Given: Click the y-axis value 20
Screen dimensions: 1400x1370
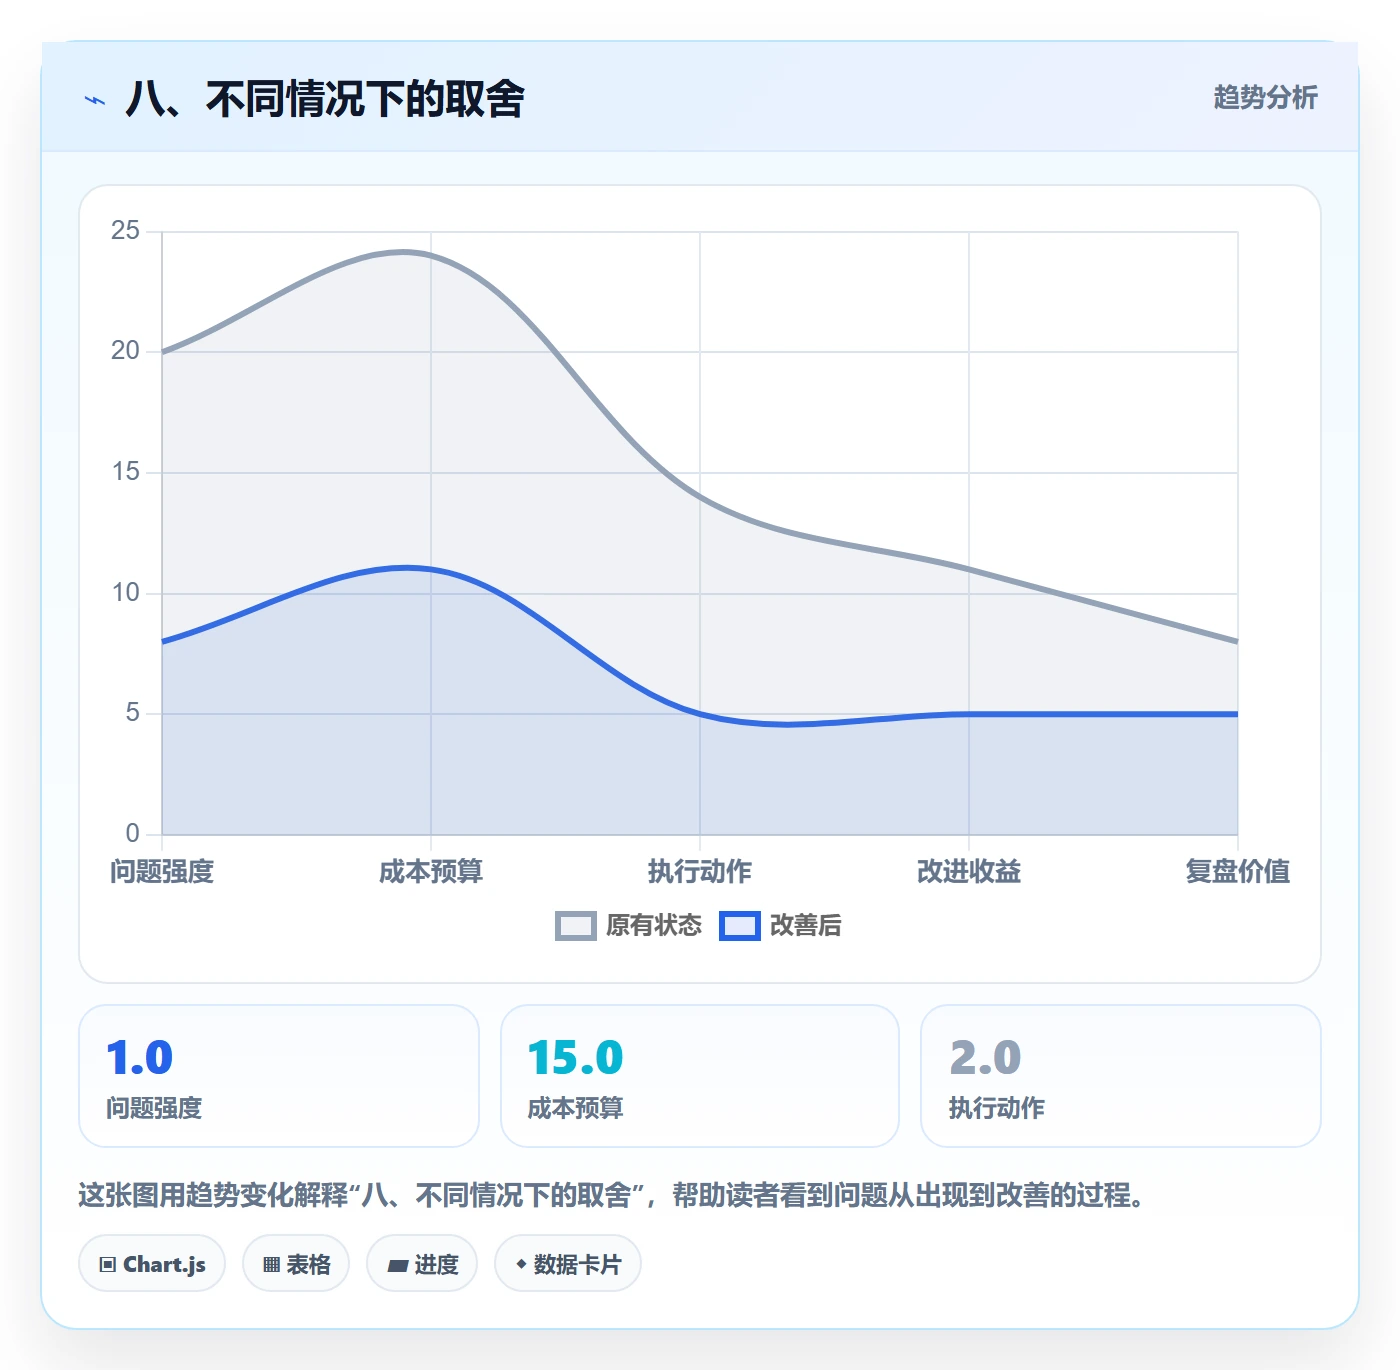Looking at the screenshot, I should click(125, 351).
